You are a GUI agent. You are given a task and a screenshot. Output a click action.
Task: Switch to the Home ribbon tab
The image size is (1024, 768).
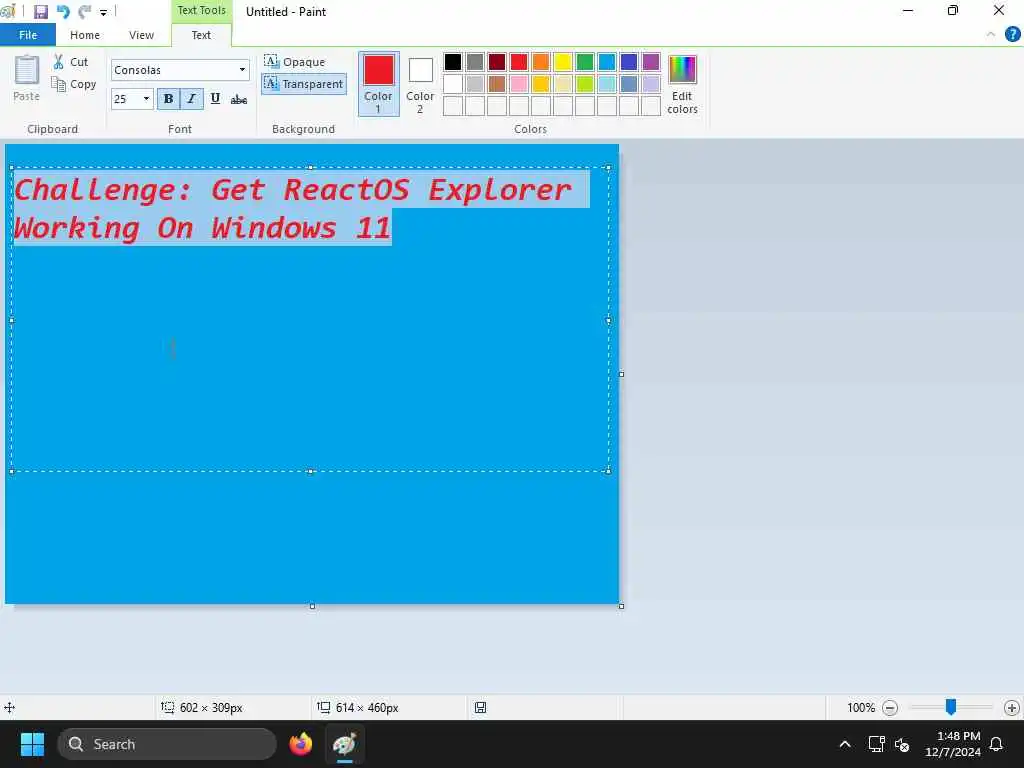85,35
